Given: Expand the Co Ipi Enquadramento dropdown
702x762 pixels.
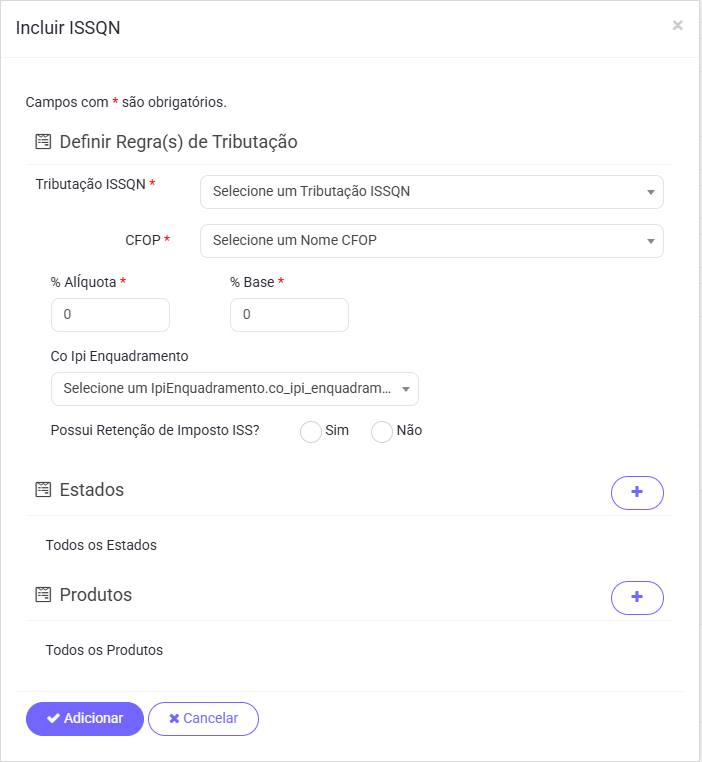Looking at the screenshot, I should (234, 389).
